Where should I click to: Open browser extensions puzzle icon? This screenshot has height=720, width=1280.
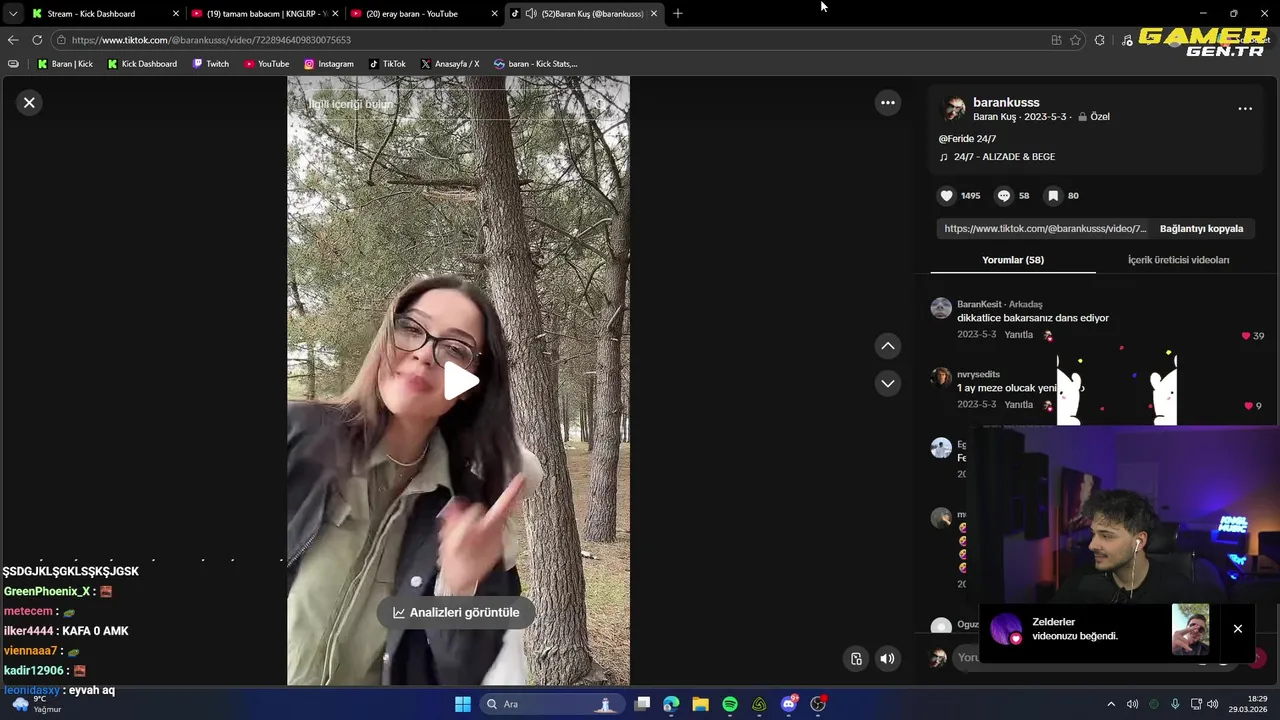1100,40
